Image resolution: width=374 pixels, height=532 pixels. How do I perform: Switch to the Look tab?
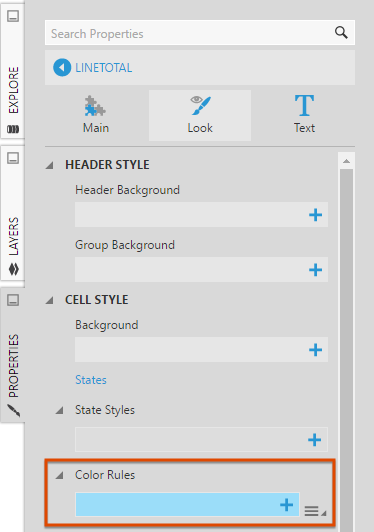click(200, 115)
